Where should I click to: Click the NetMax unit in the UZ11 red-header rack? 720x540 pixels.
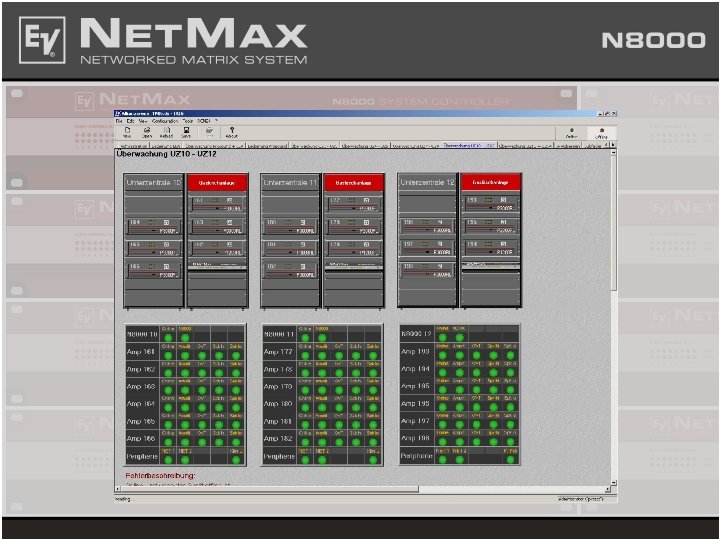pyautogui.click(x=354, y=265)
